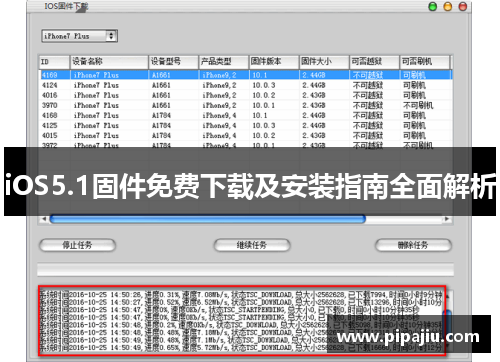This screenshot has width=500, height=362.
Task: Click the horizontal scrollbar left arrow
Action: click(44, 219)
